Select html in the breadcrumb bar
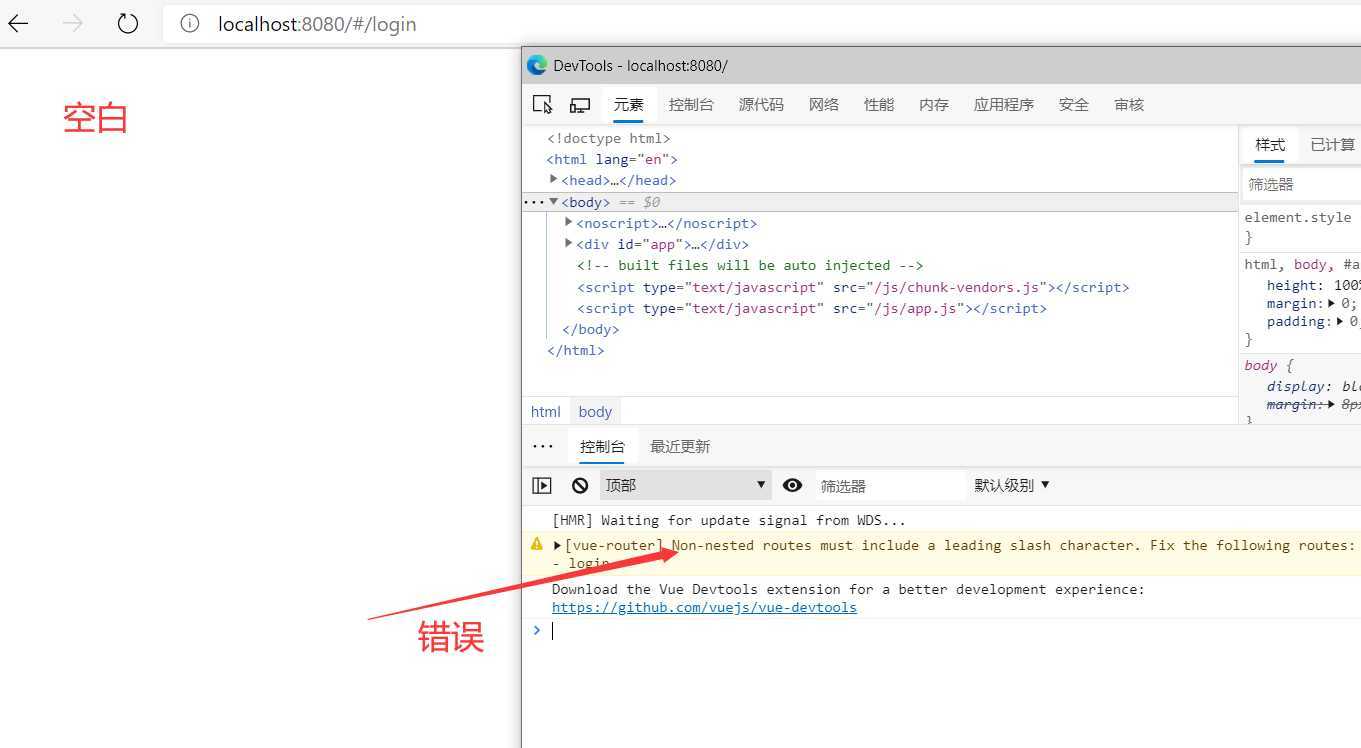 546,412
